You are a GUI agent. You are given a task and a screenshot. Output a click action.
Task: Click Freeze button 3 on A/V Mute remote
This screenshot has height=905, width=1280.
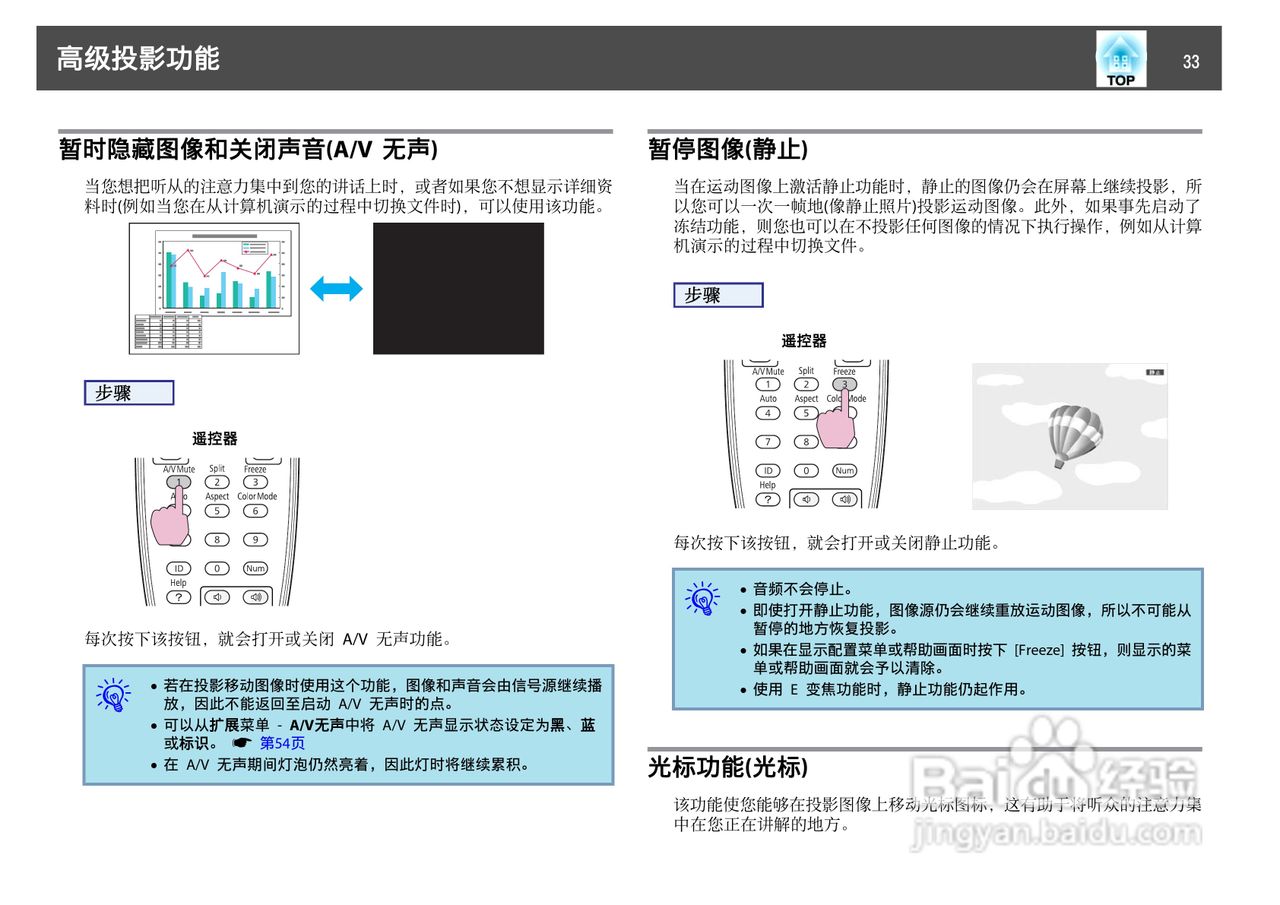[255, 482]
